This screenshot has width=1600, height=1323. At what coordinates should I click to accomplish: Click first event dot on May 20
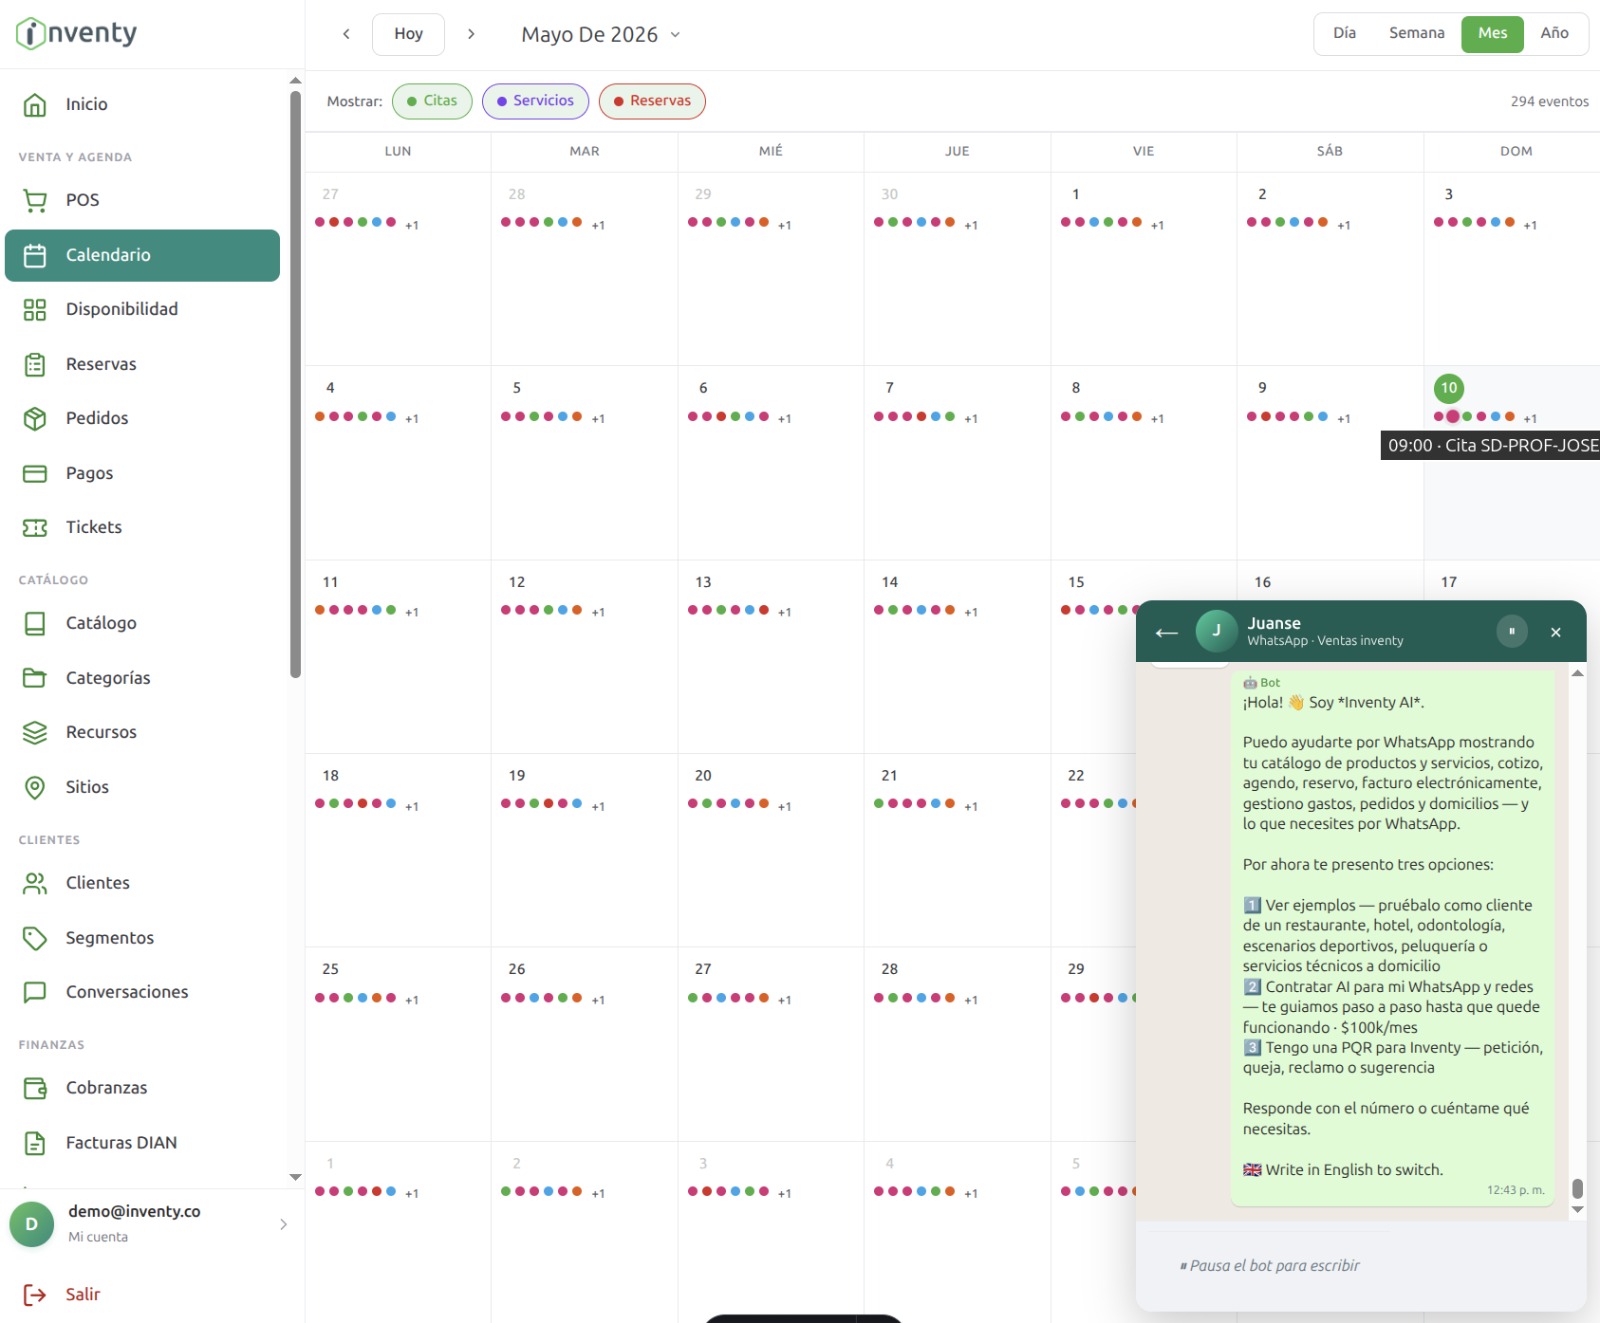(693, 803)
